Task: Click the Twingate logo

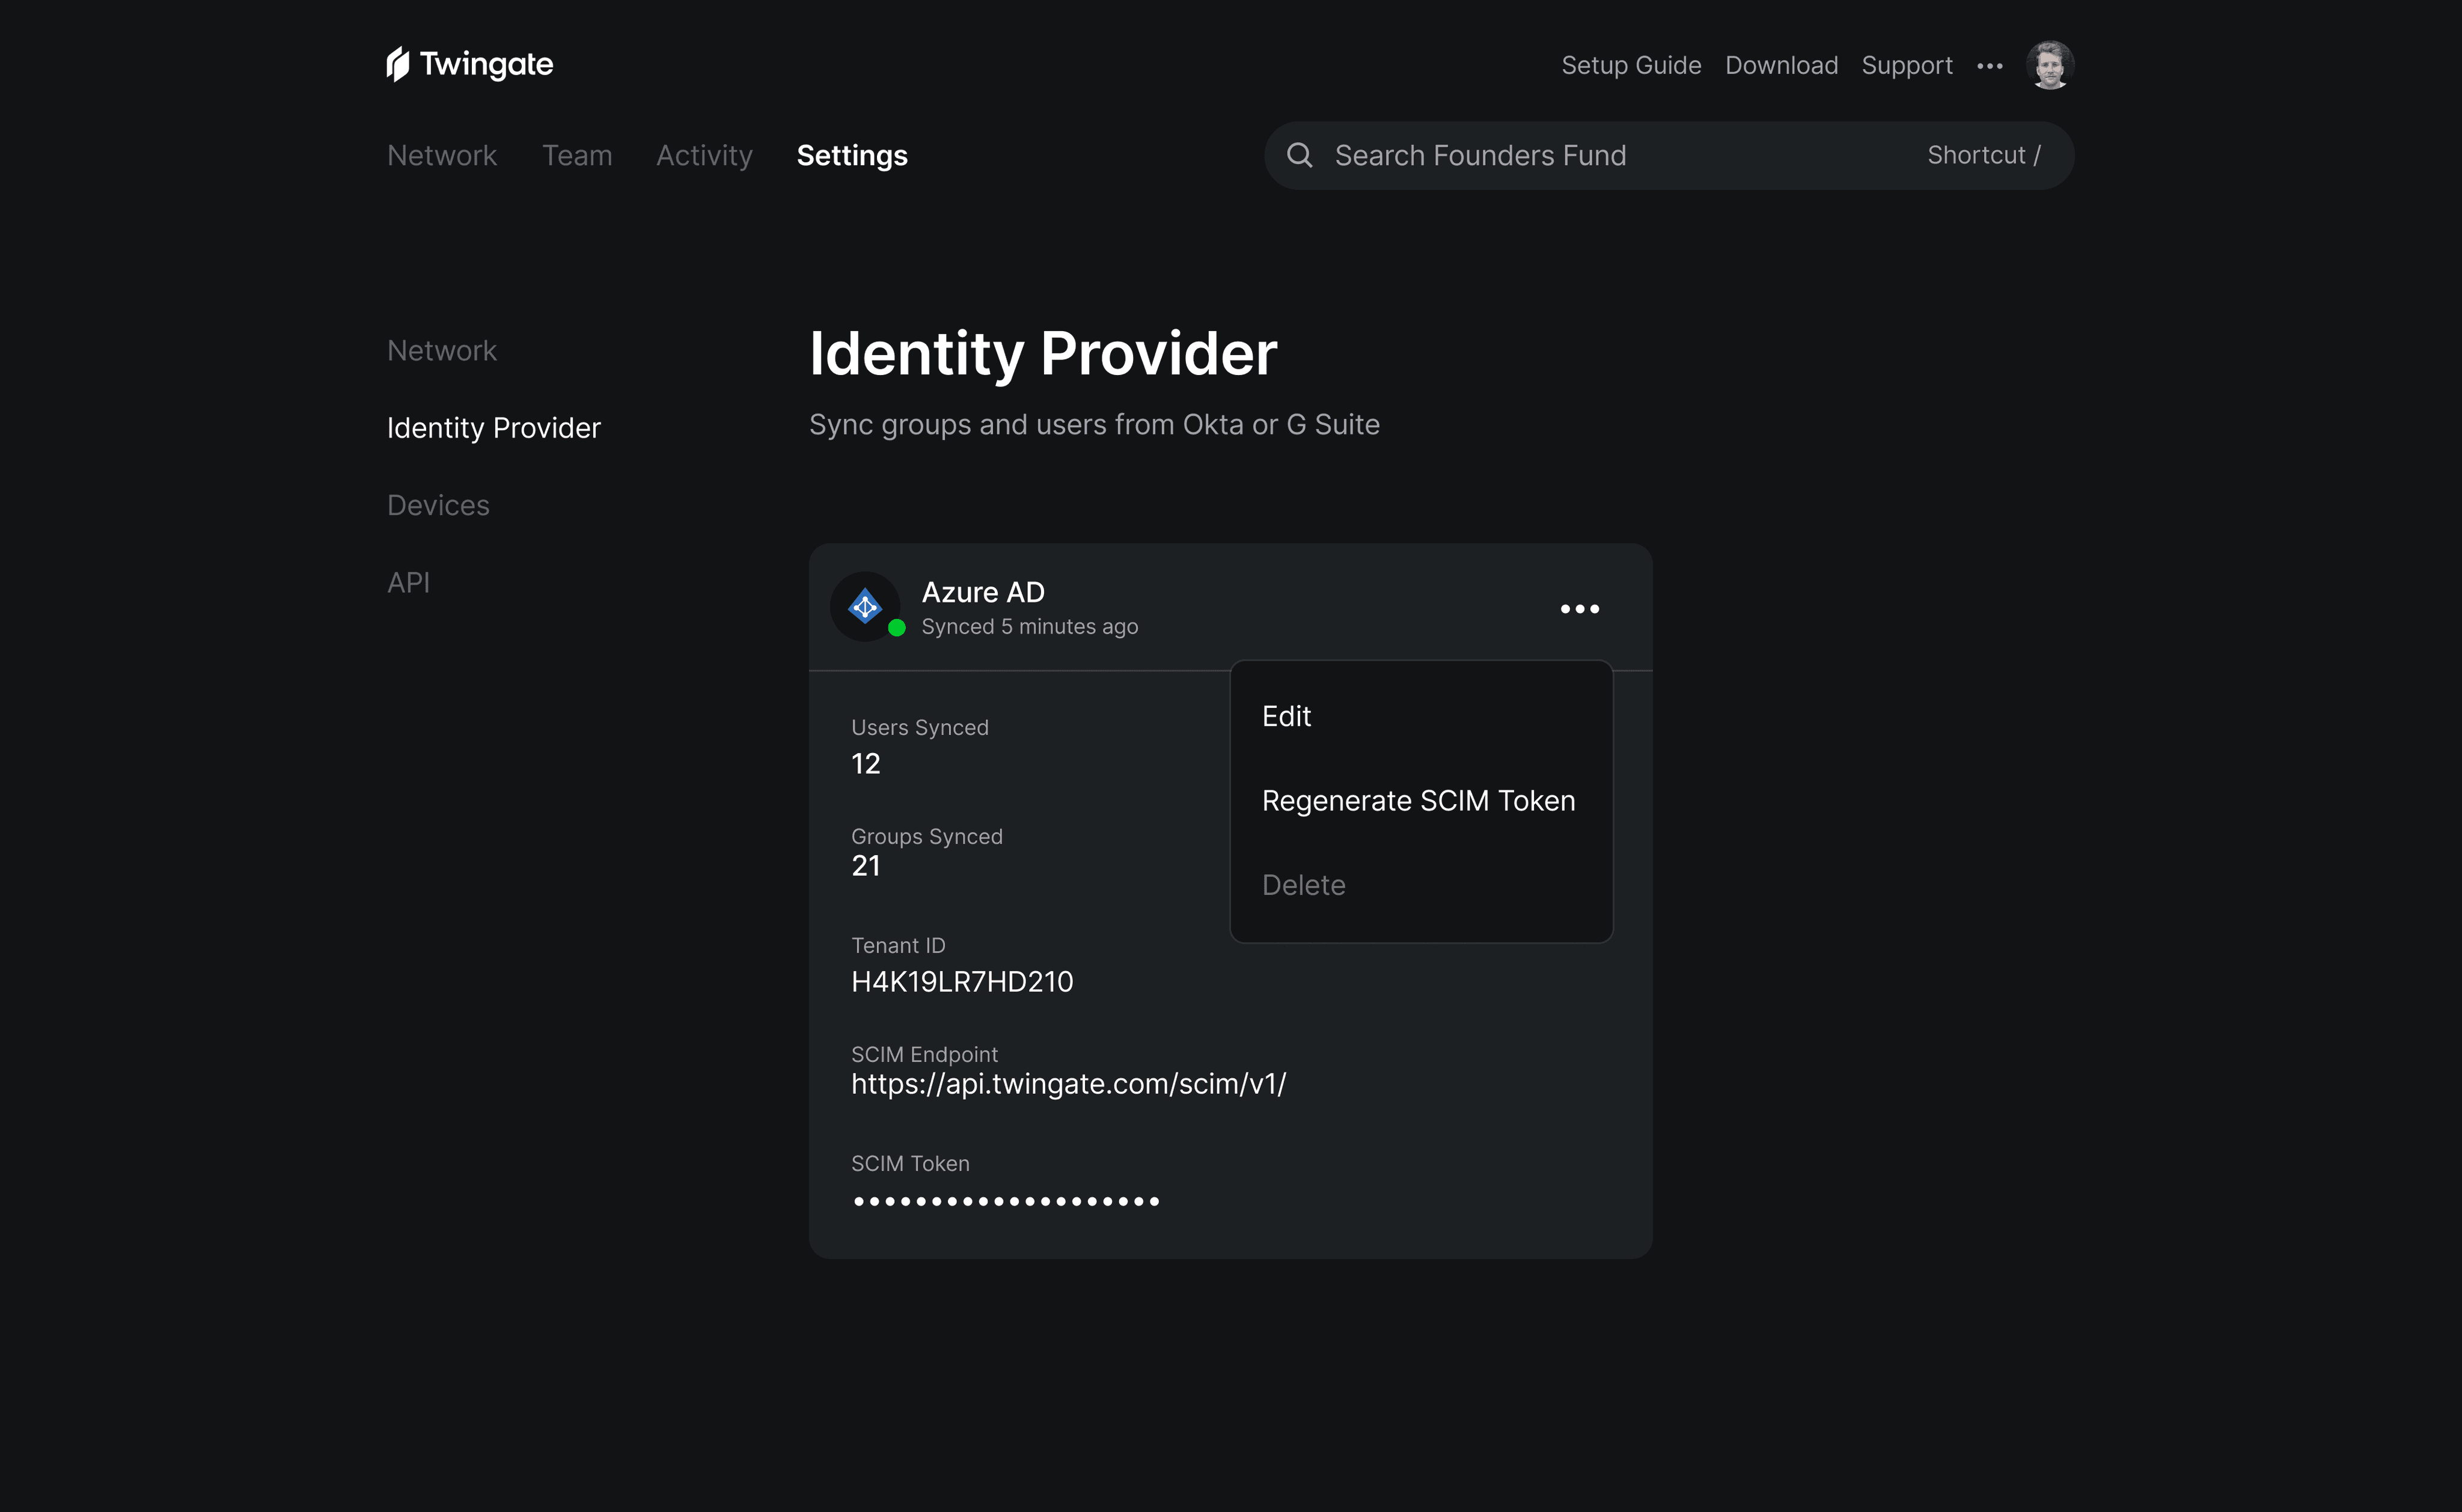Action: pos(470,64)
